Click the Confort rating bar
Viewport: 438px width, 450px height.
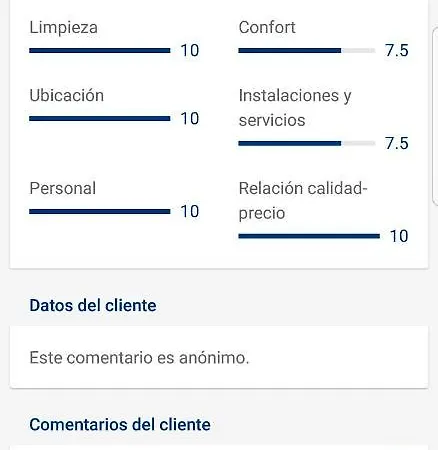pyautogui.click(x=307, y=51)
